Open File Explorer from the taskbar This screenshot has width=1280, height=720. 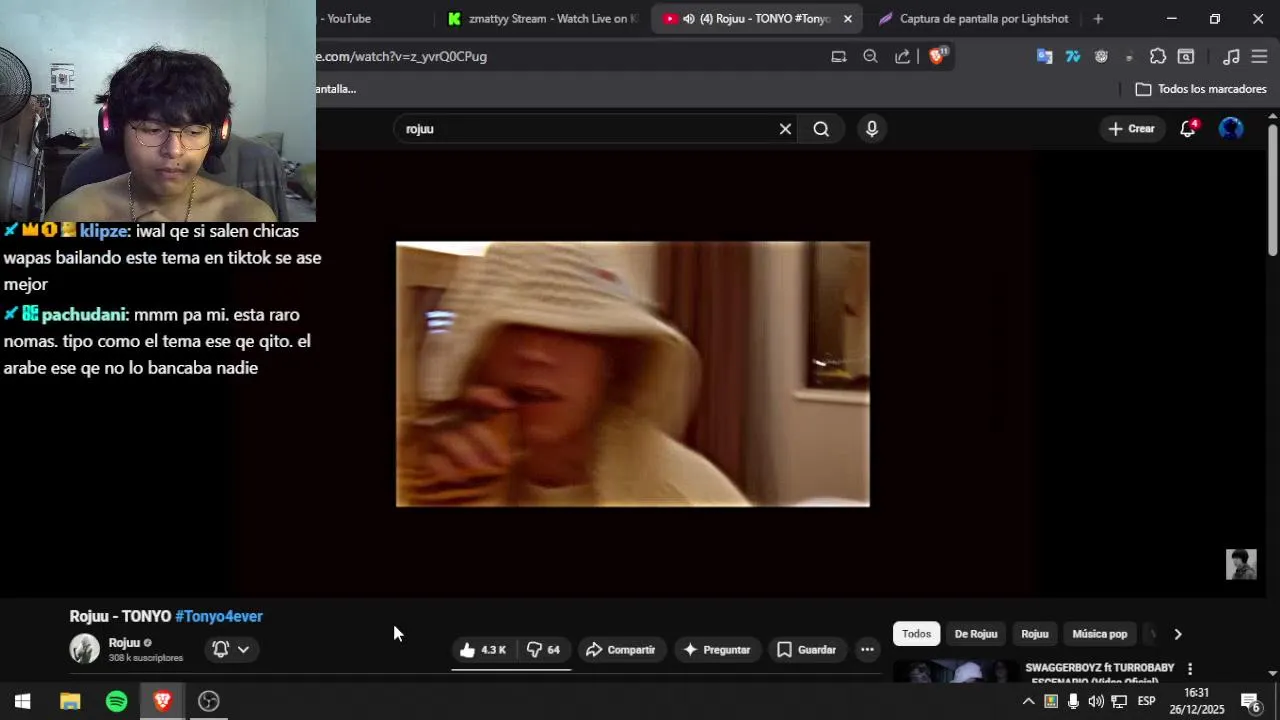point(70,701)
